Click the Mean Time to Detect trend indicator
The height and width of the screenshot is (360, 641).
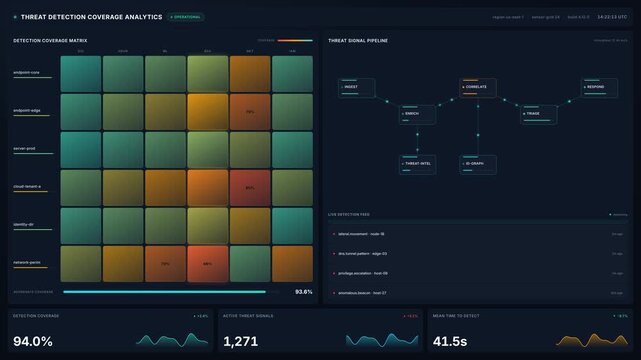[x=621, y=316]
